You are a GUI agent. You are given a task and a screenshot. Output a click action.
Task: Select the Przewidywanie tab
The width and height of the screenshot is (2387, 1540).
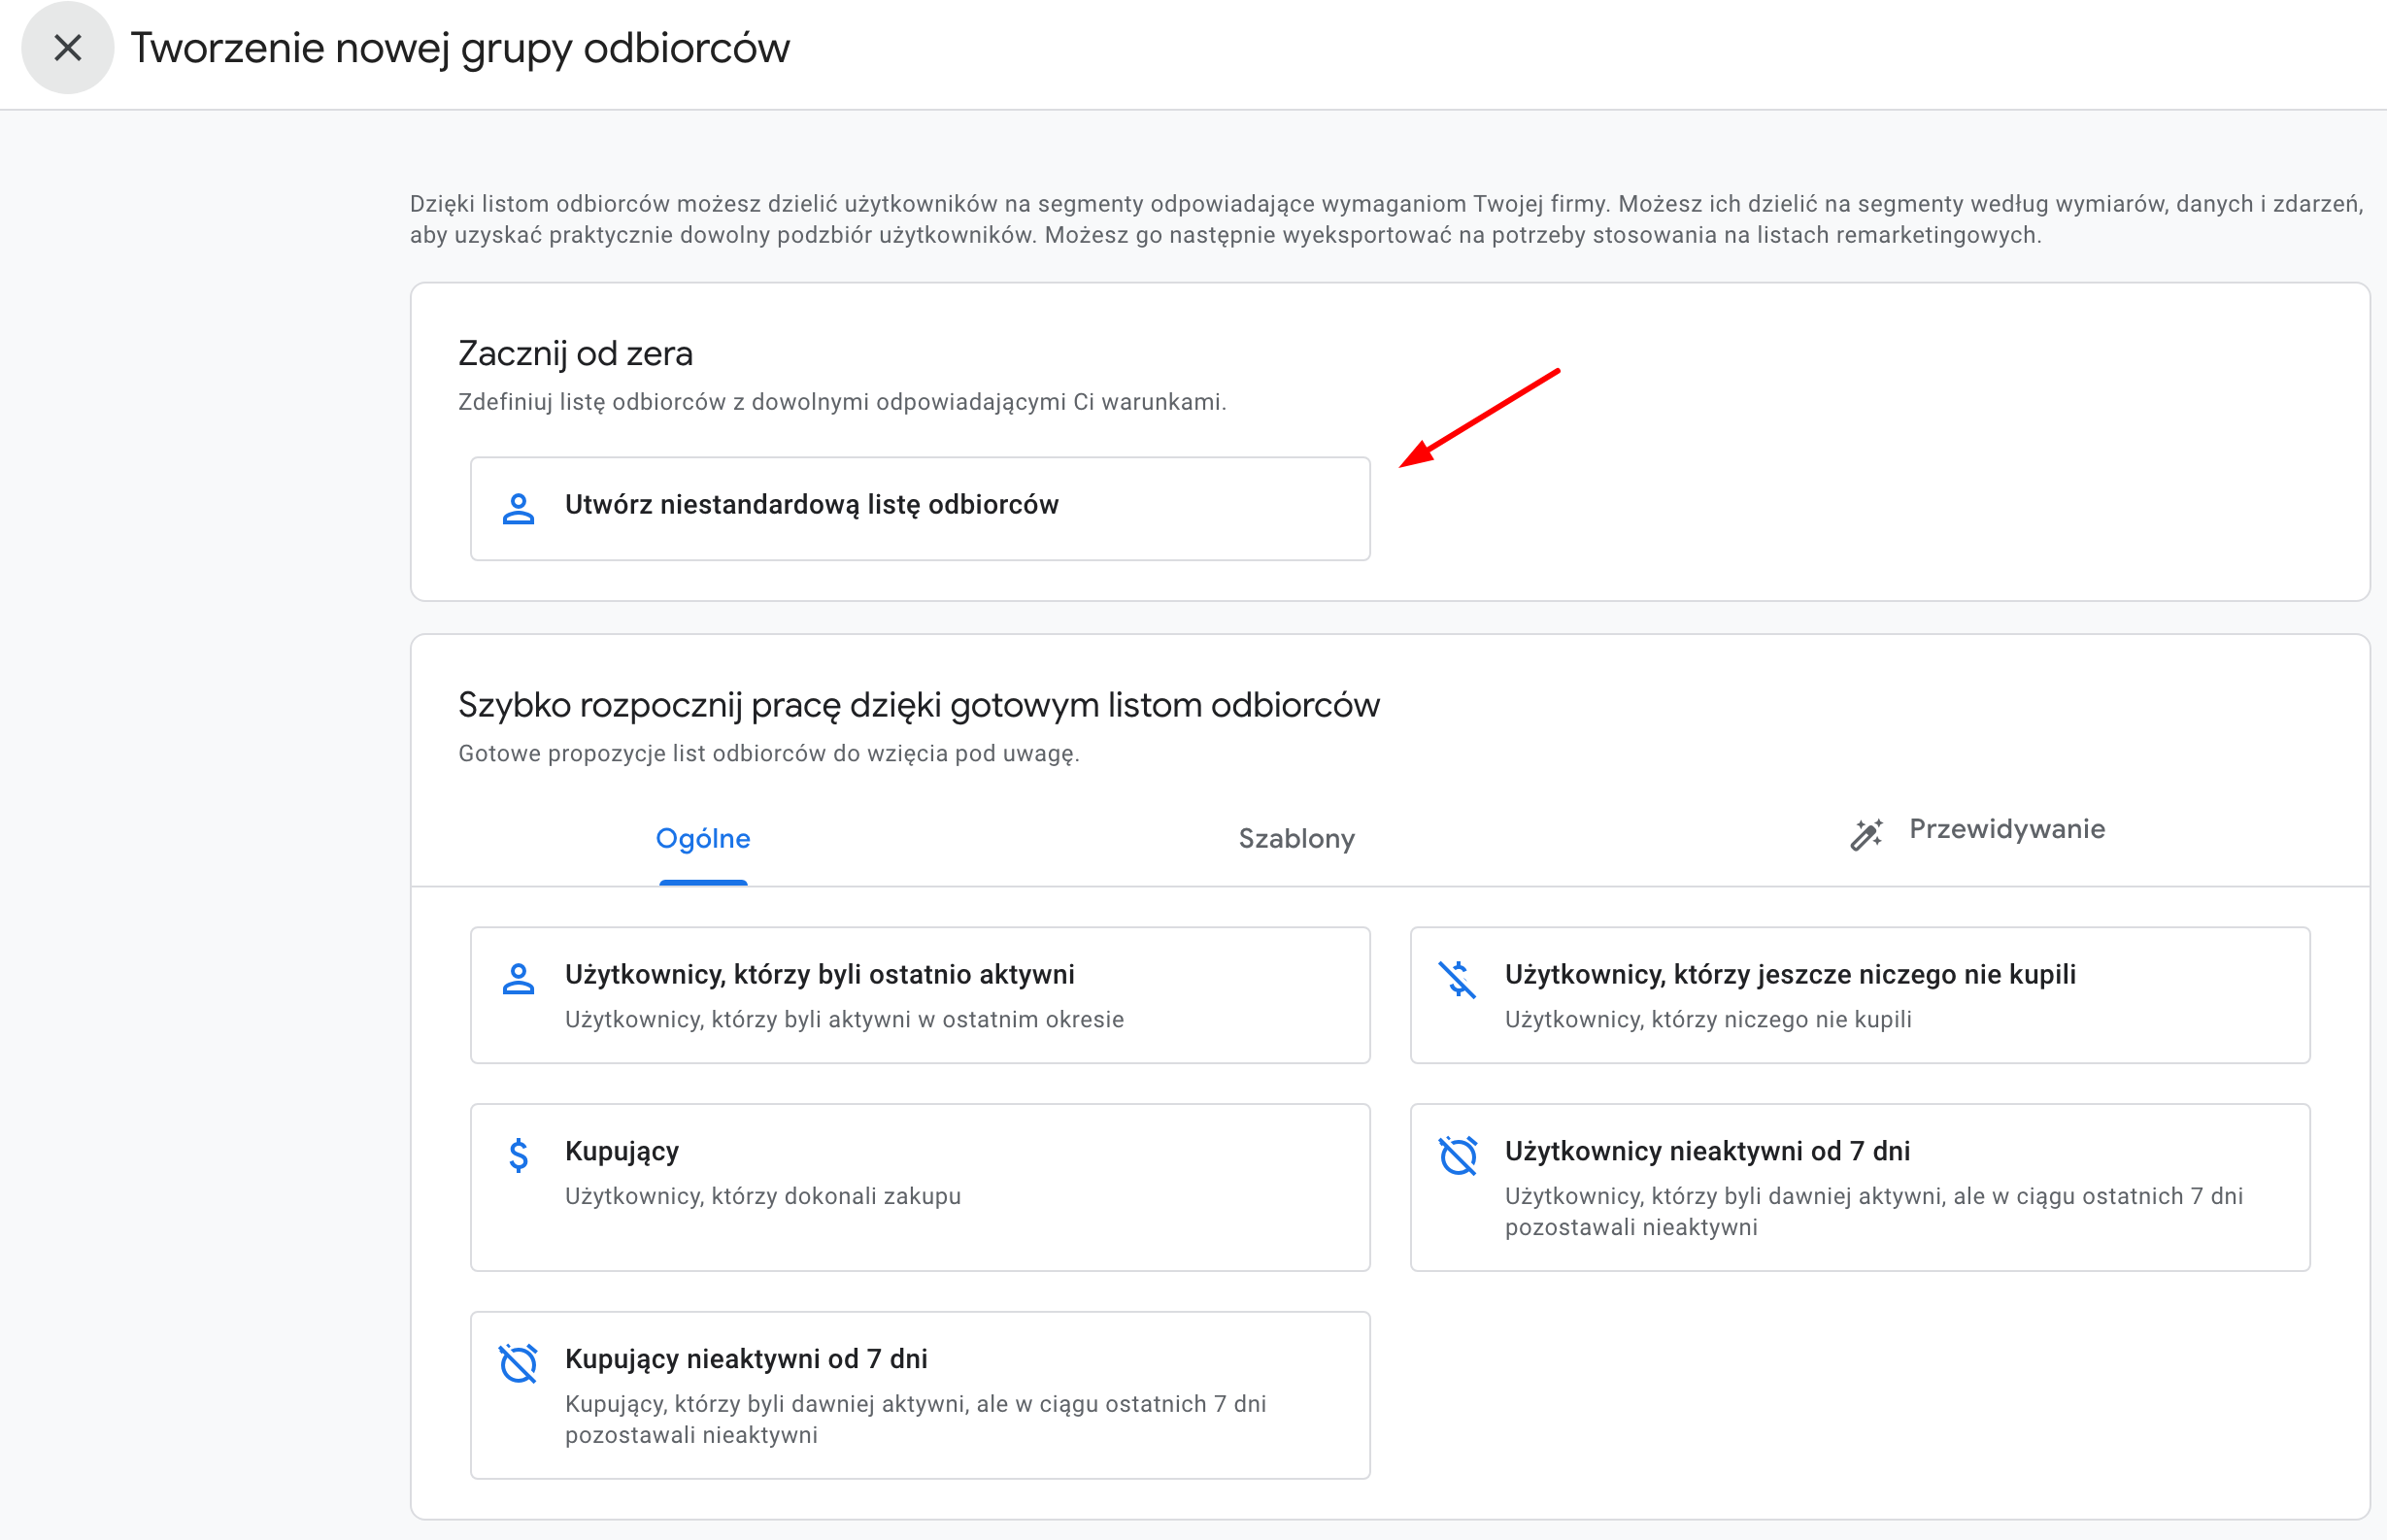pyautogui.click(x=2005, y=829)
